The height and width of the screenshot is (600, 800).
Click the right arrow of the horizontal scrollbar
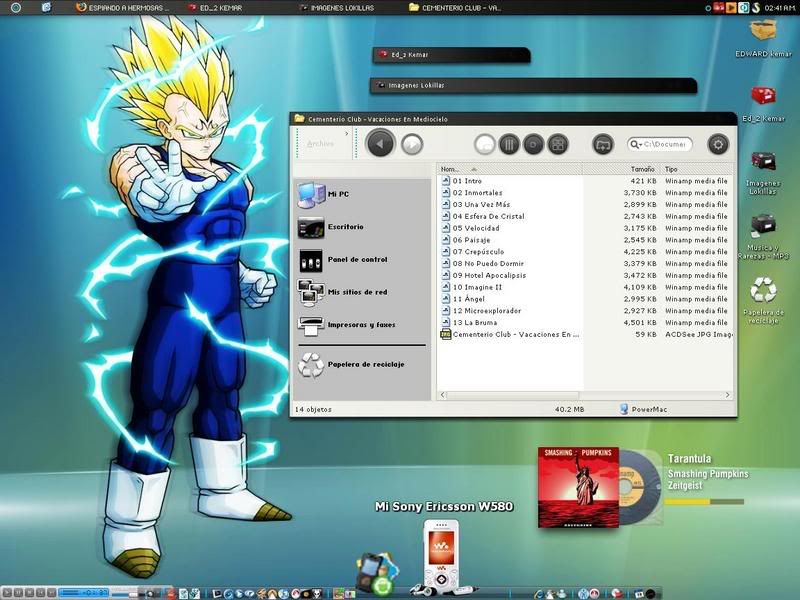click(x=728, y=395)
